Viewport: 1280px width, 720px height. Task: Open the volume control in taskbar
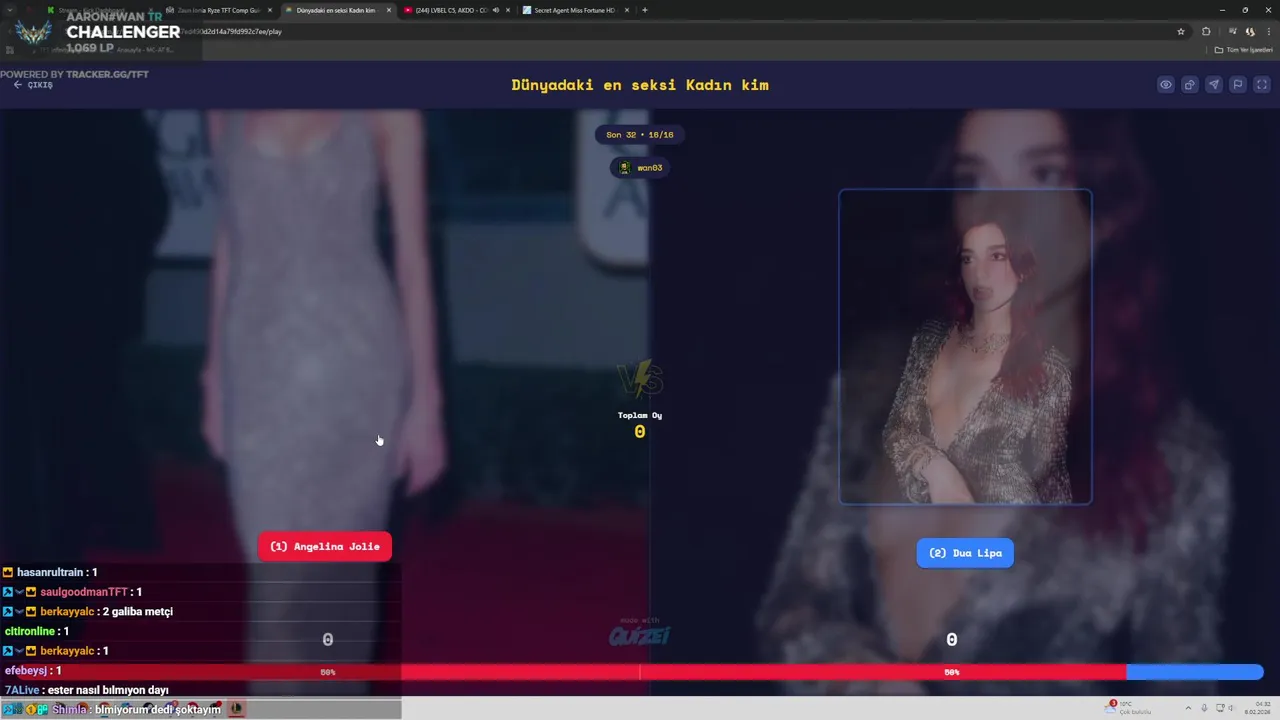tap(1231, 708)
